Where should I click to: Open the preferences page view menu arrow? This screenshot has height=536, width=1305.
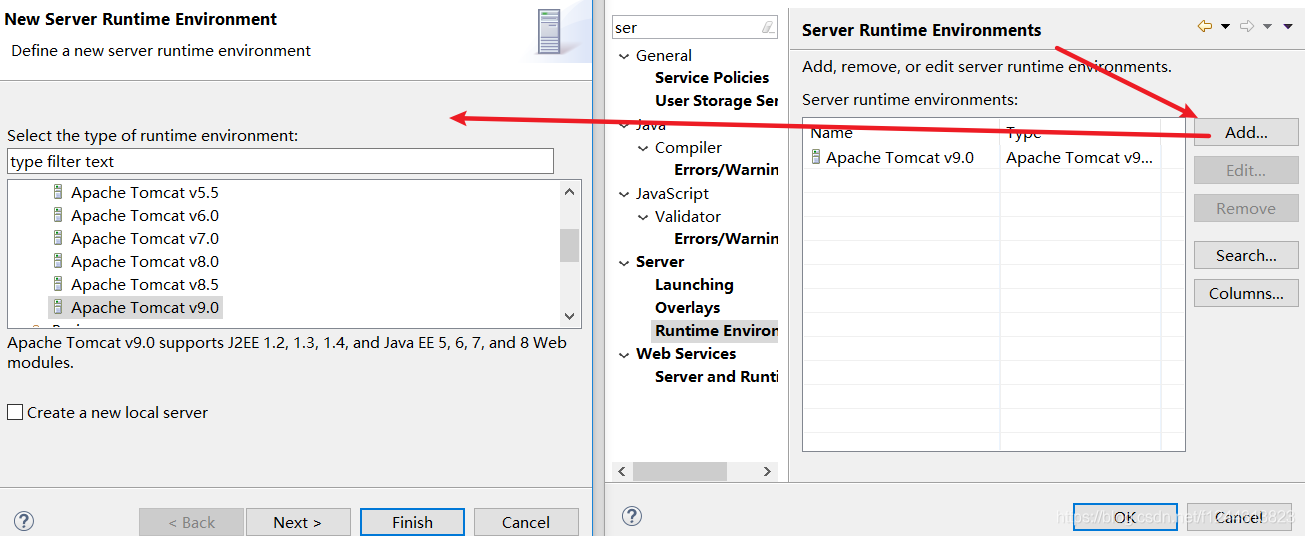tap(1288, 27)
